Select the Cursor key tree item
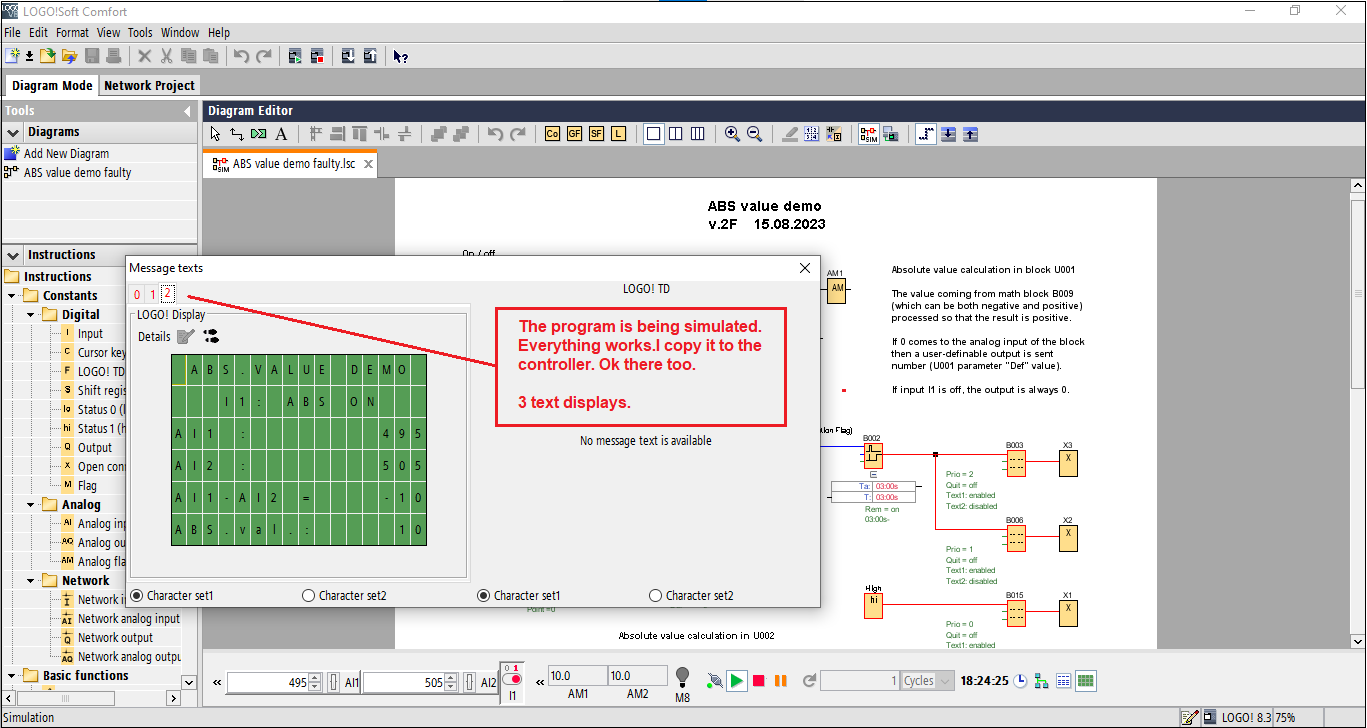 (102, 353)
